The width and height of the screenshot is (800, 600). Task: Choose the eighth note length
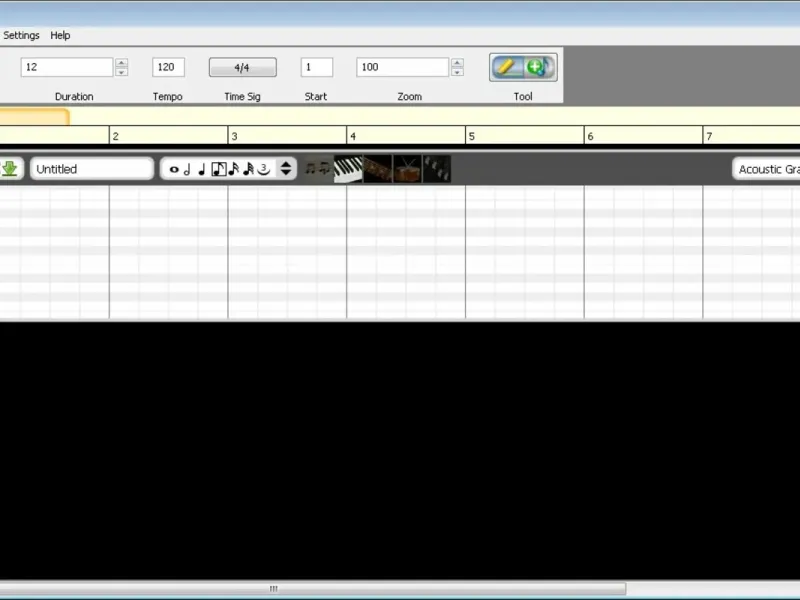coord(219,169)
